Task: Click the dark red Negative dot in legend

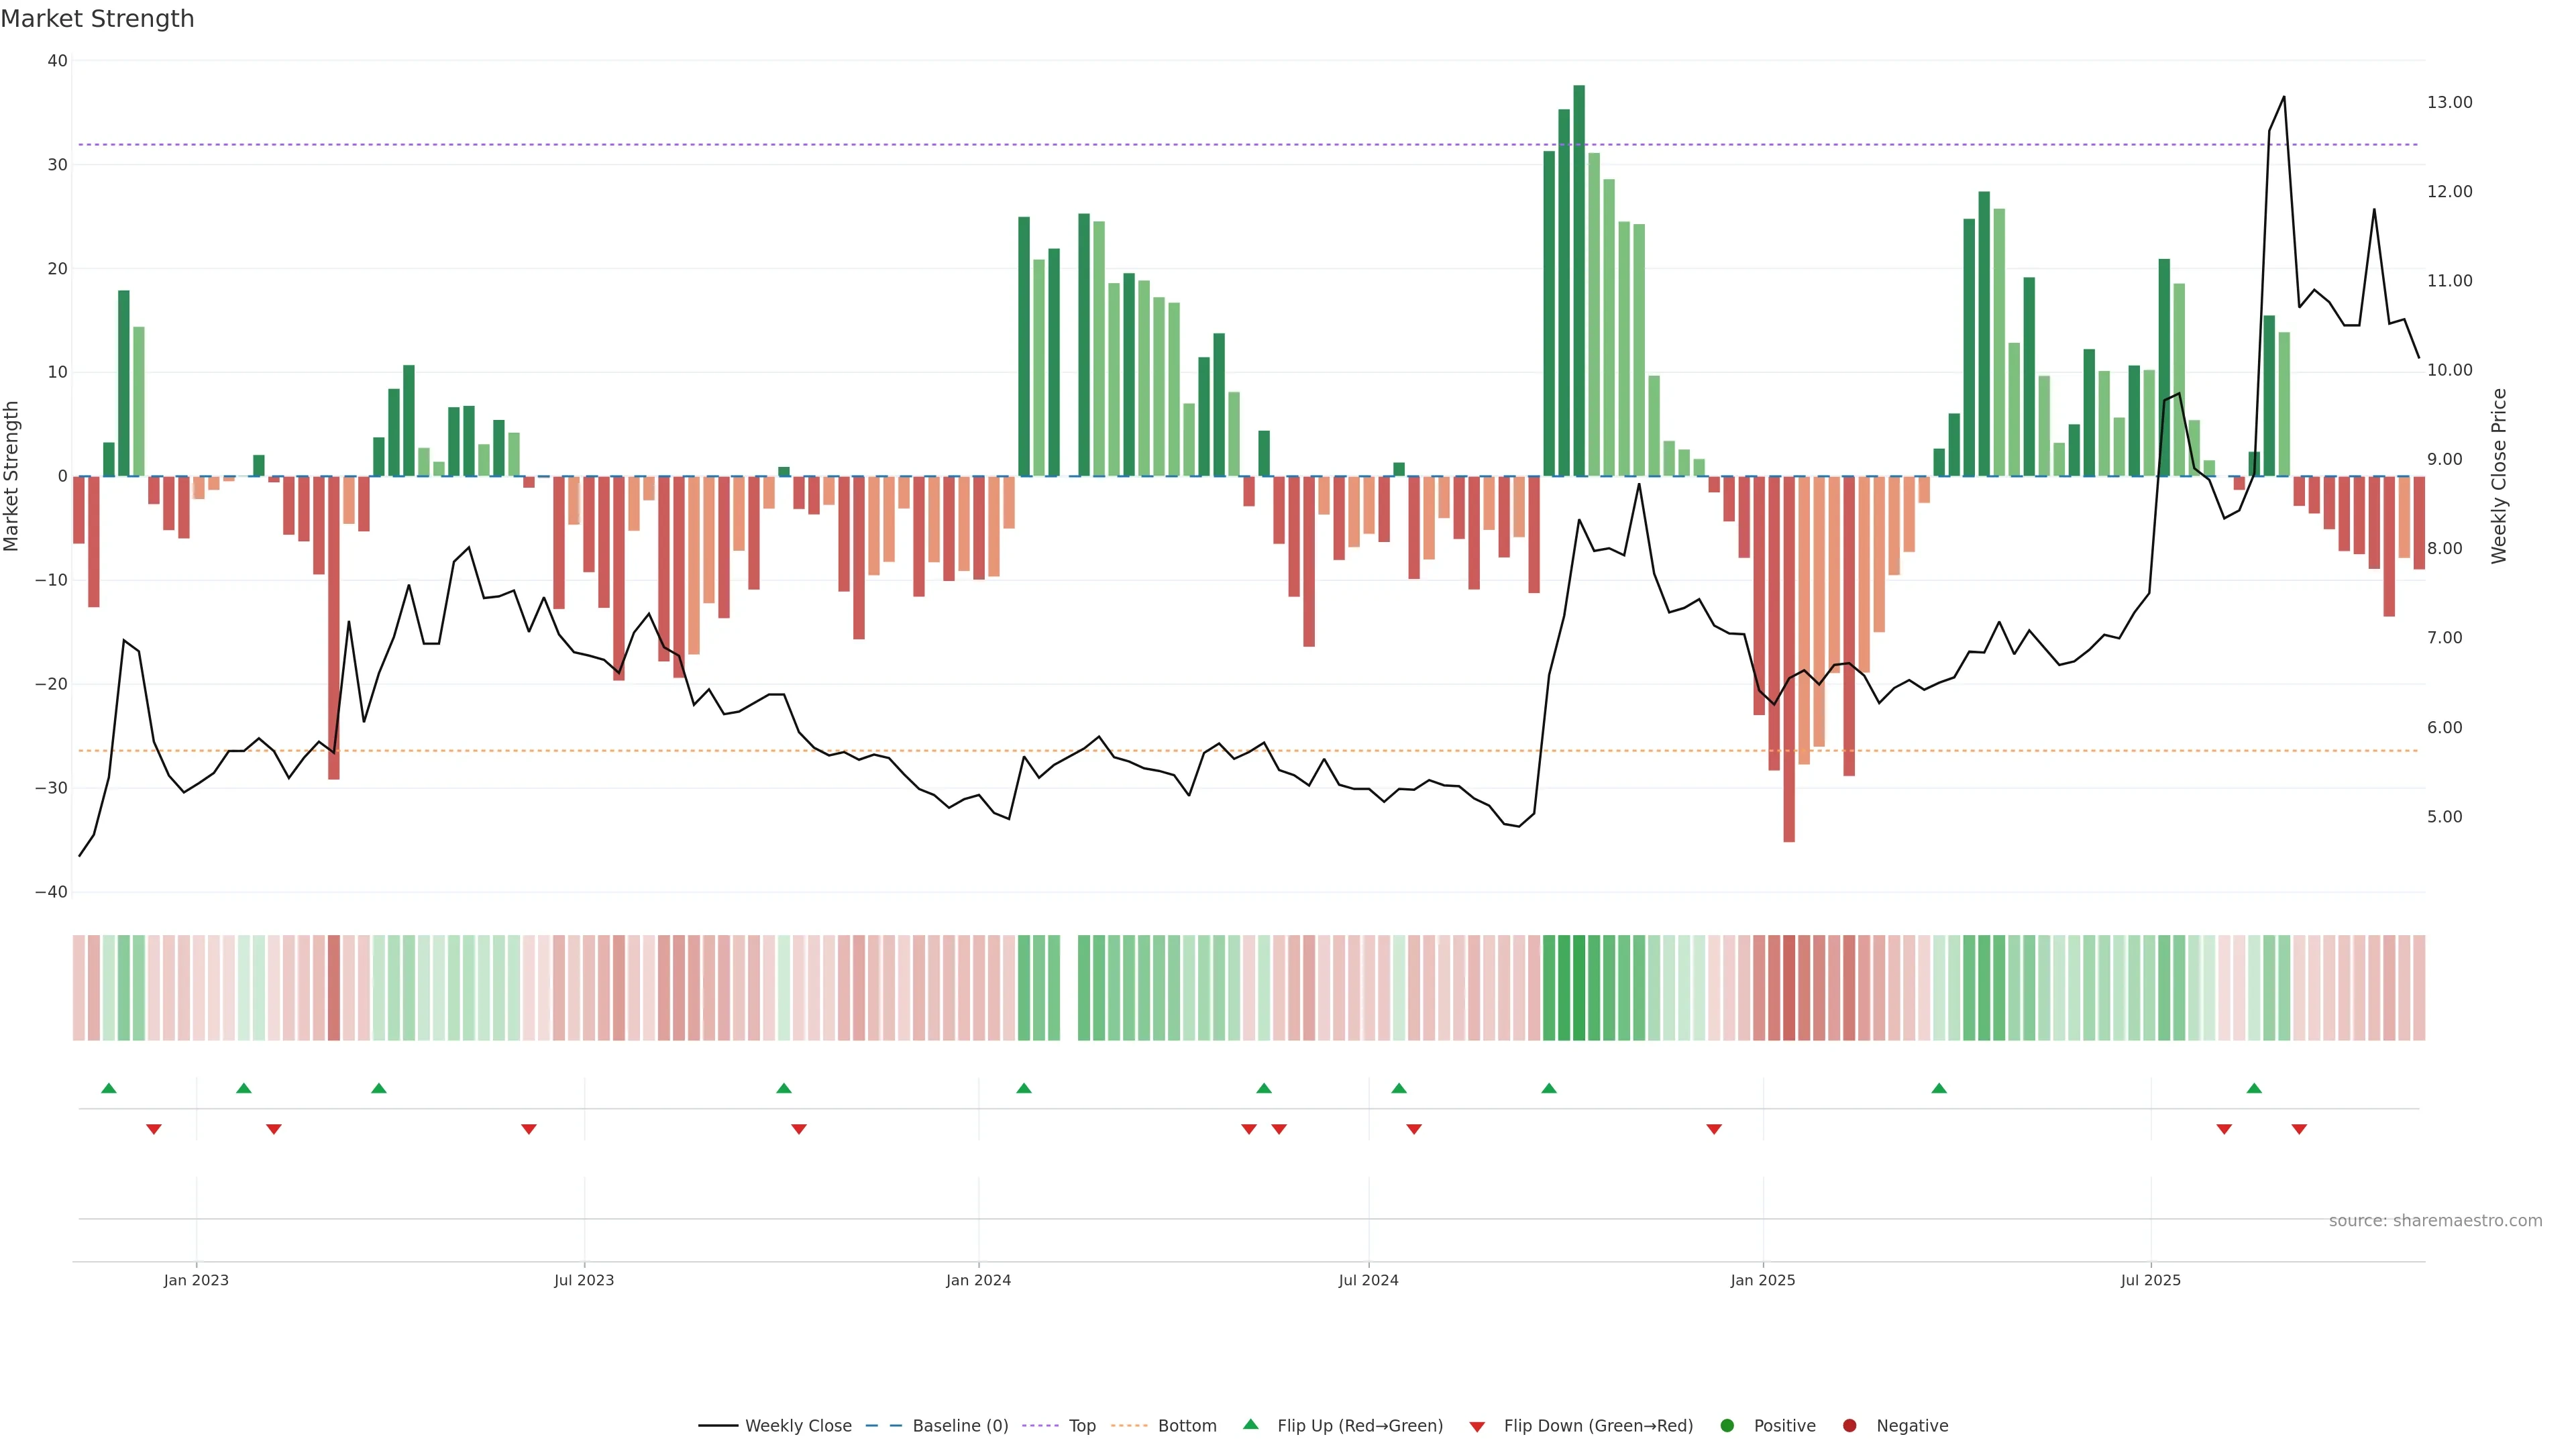Action: coord(1849,1425)
